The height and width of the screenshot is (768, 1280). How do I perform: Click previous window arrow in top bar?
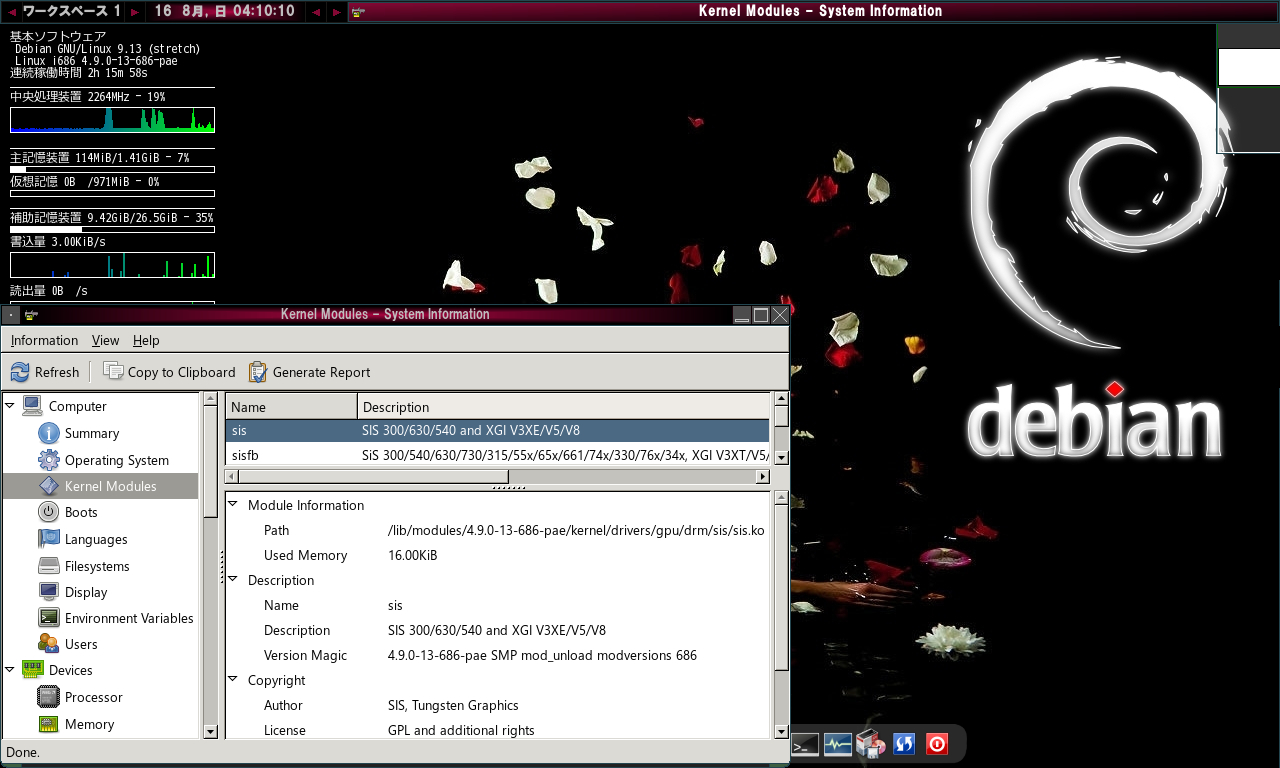pyautogui.click(x=317, y=11)
